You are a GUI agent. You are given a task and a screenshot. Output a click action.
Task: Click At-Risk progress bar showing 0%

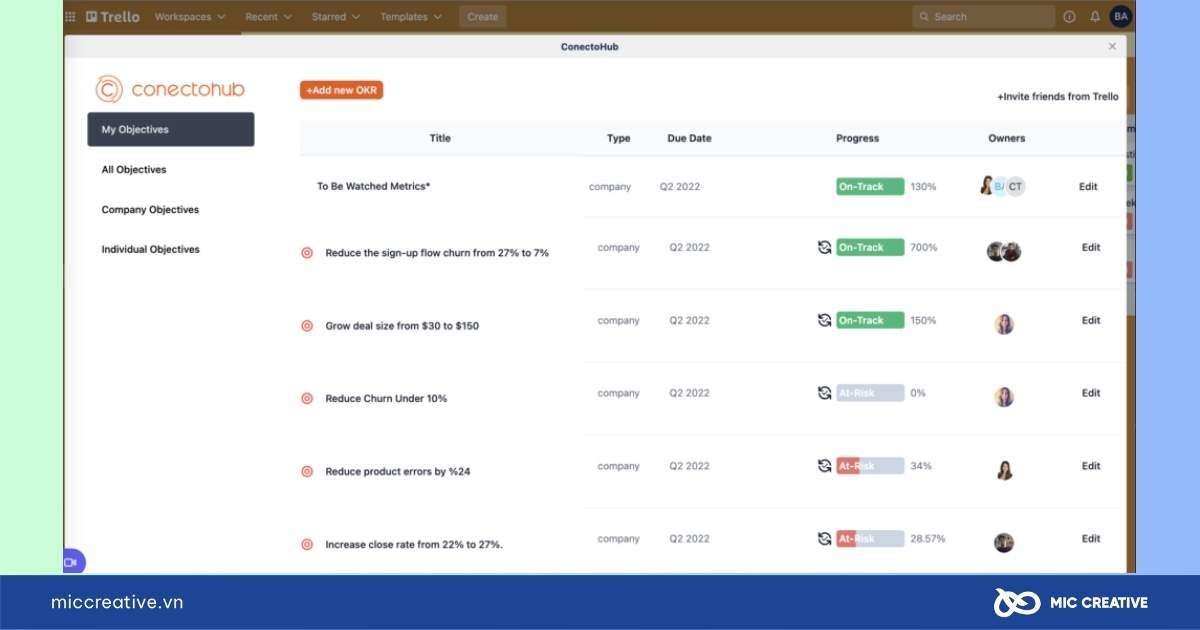[x=870, y=393]
